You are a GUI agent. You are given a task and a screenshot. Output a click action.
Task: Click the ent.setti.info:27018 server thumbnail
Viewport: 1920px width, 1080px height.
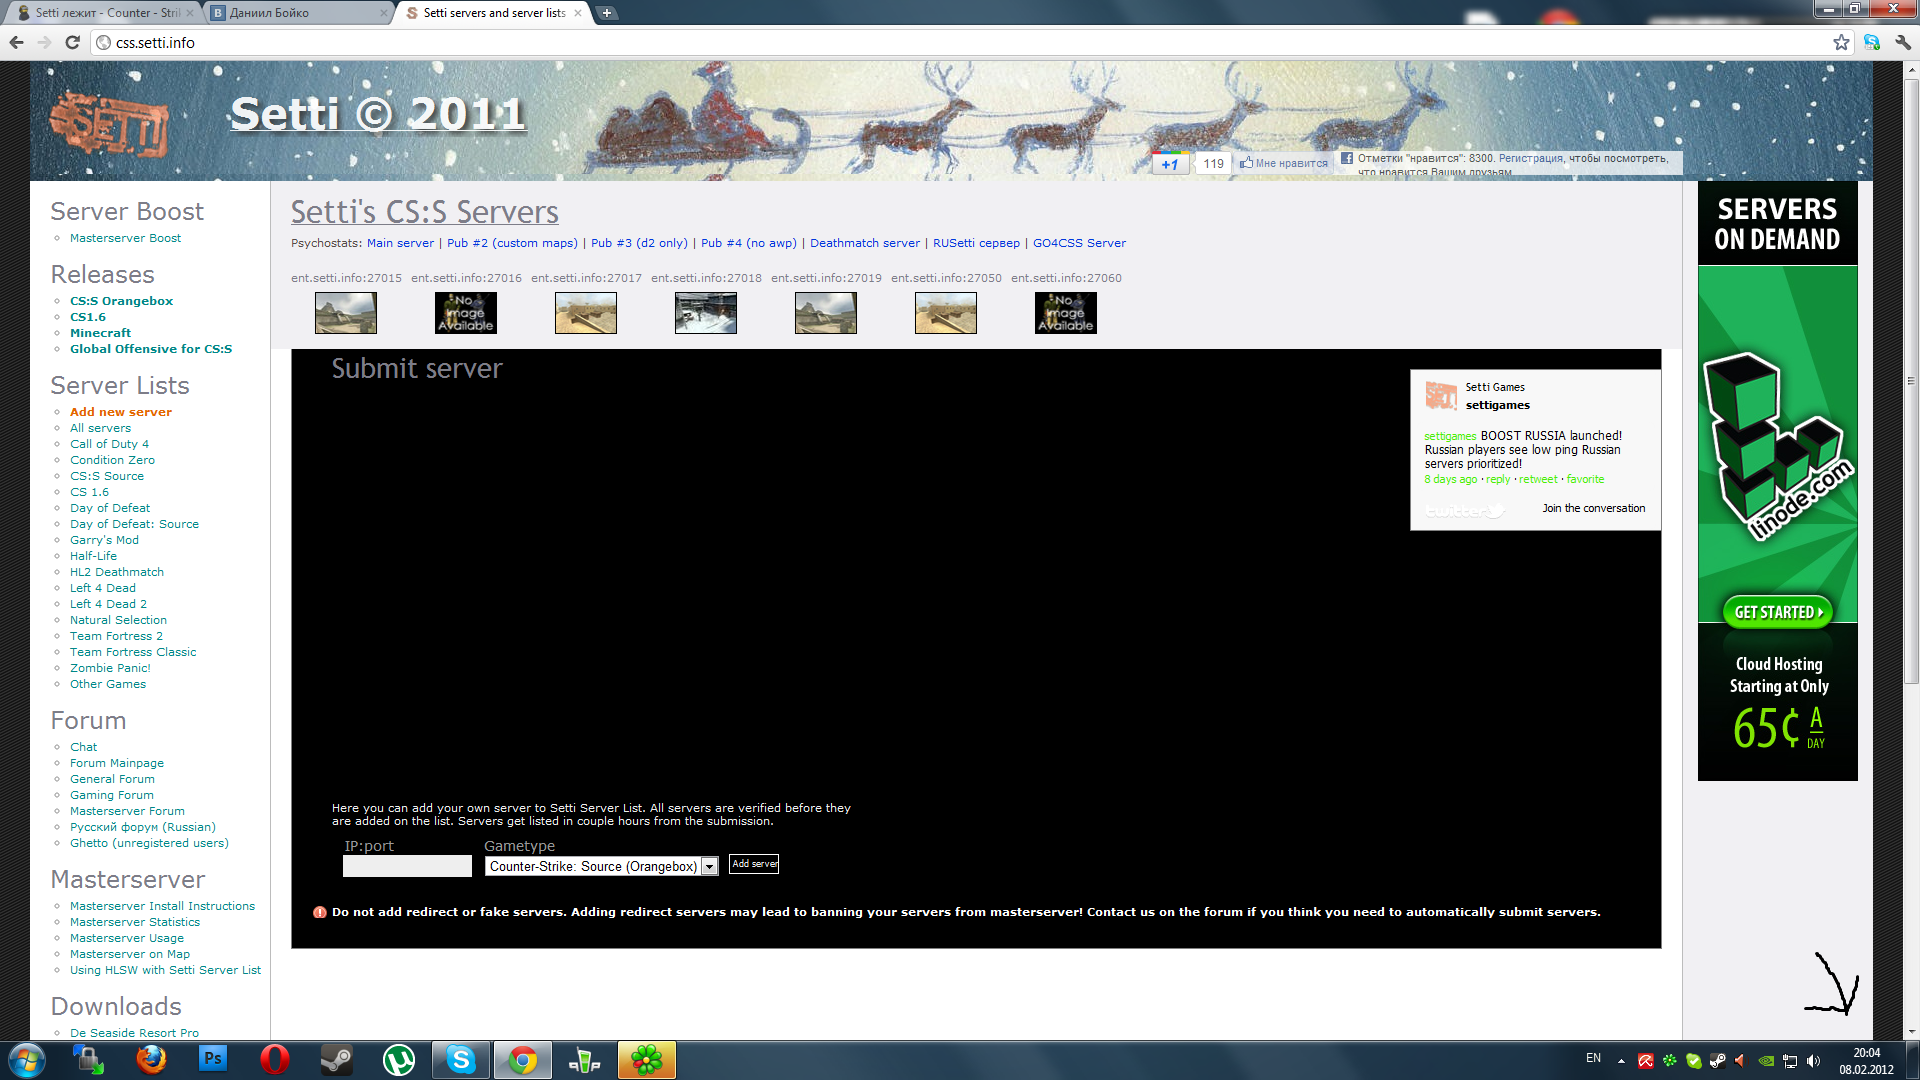pos(706,313)
